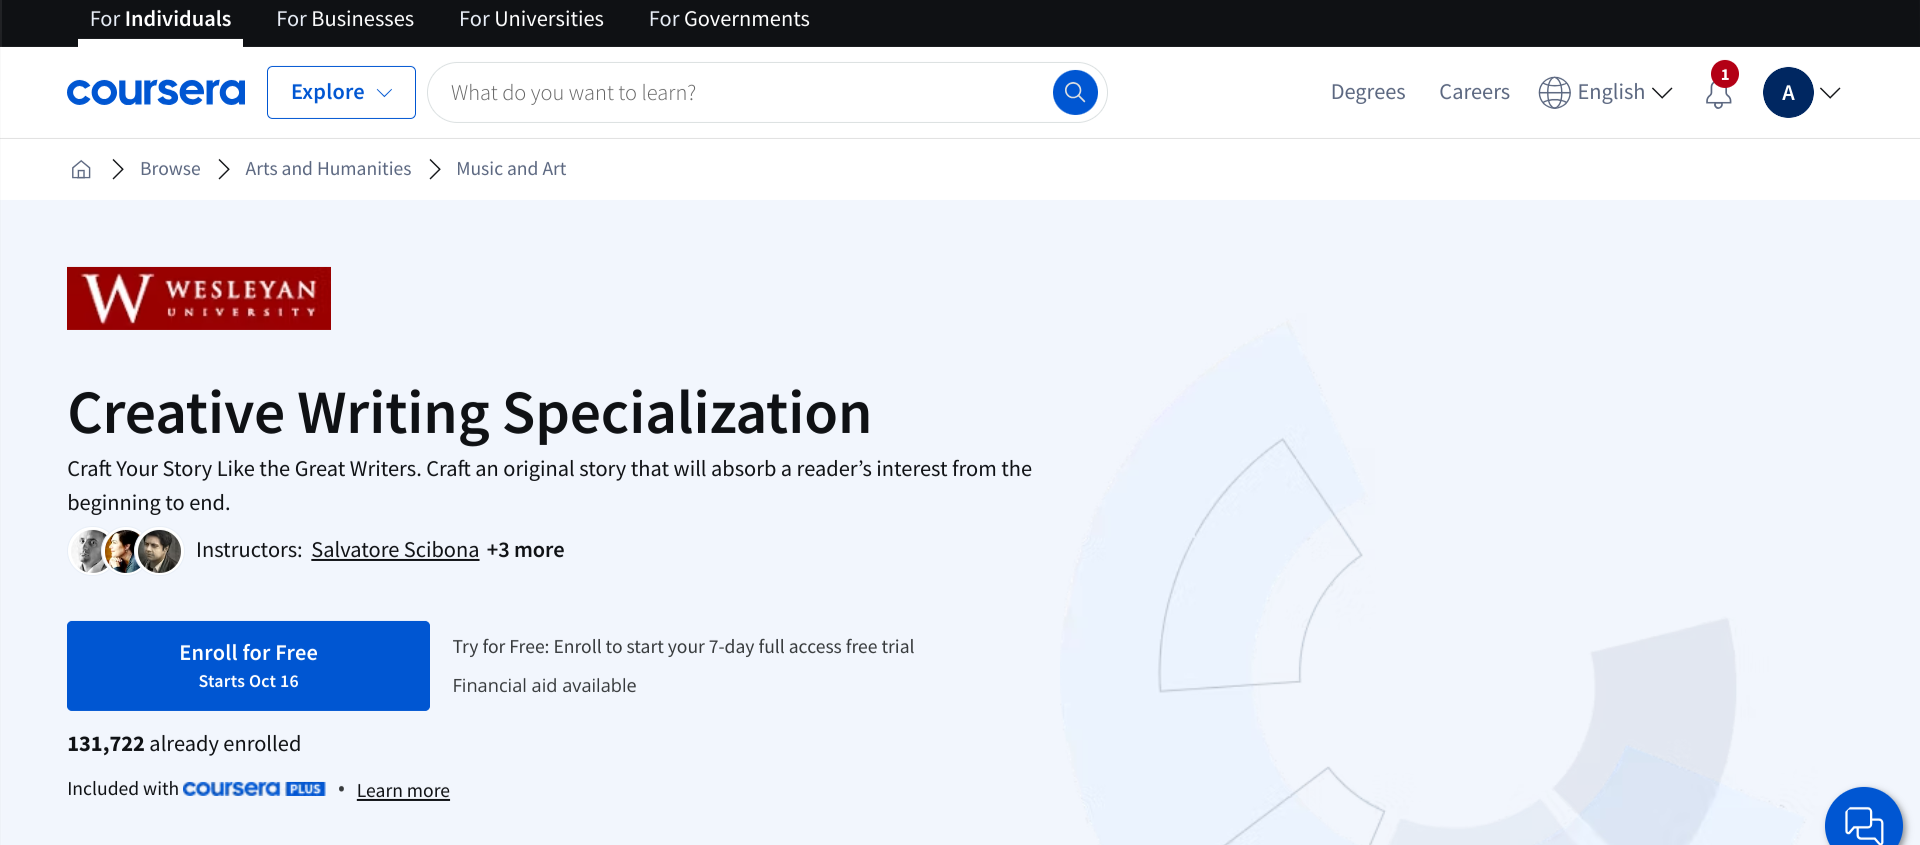Image resolution: width=1920 pixels, height=845 pixels.
Task: Navigate to Arts and Humanities breadcrumb
Action: (x=328, y=169)
